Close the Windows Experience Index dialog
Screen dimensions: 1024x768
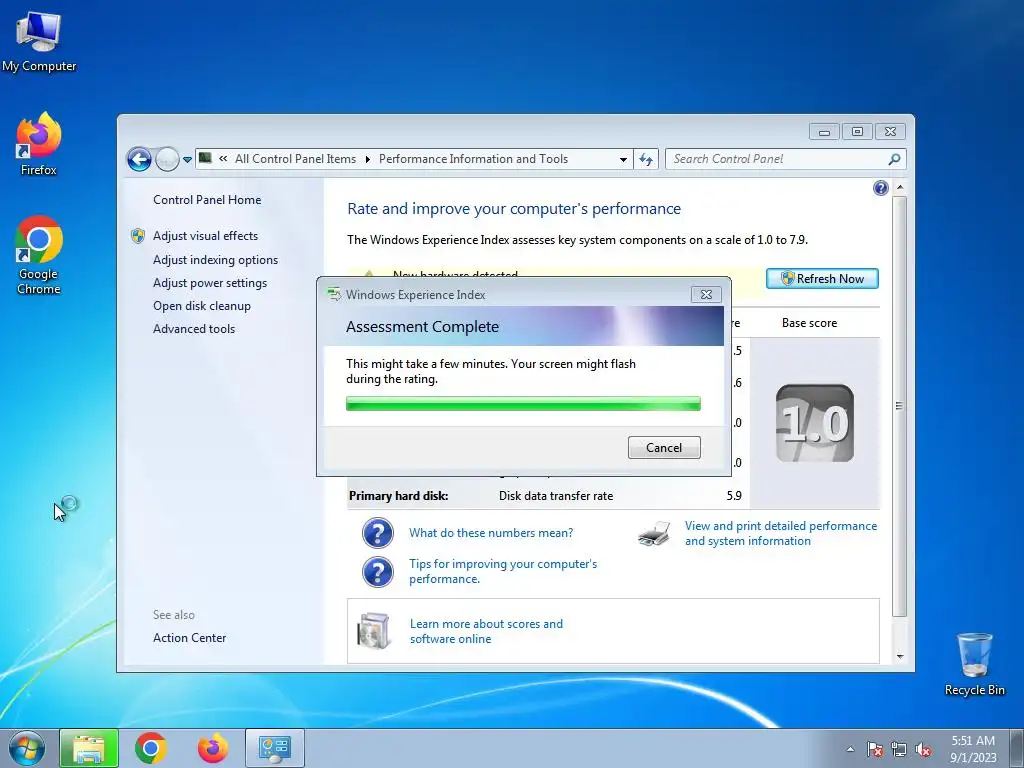point(706,295)
